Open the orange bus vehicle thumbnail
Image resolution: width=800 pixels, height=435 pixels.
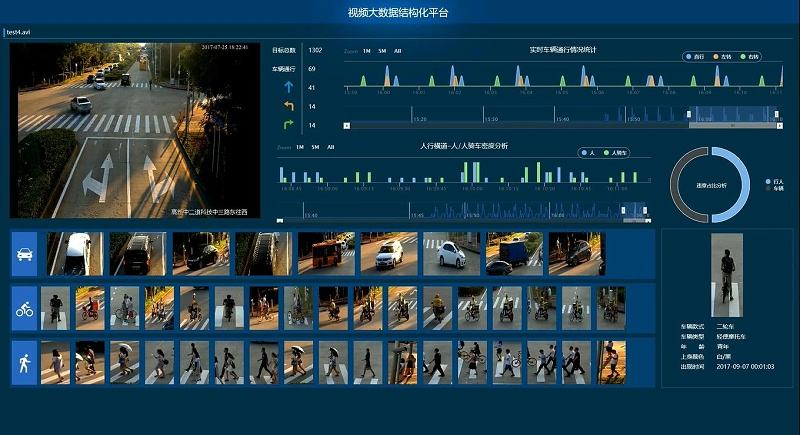326,254
